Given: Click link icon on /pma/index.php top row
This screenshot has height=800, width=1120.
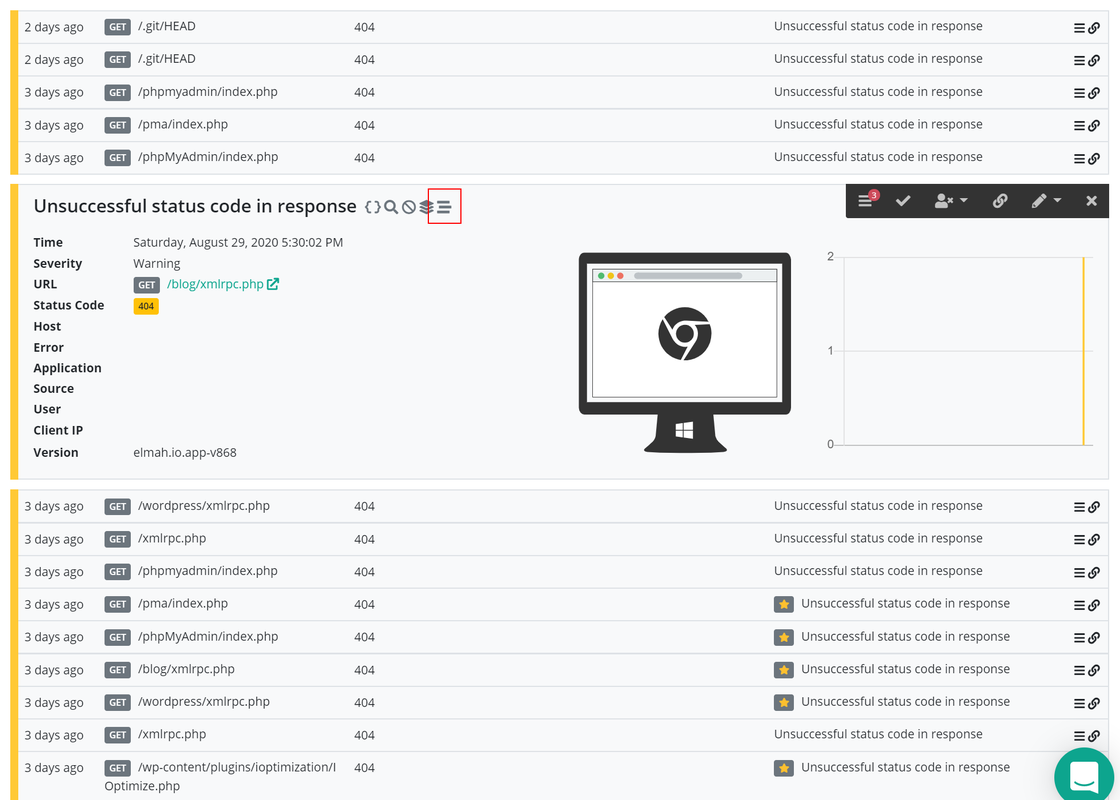Looking at the screenshot, I should (1094, 126).
